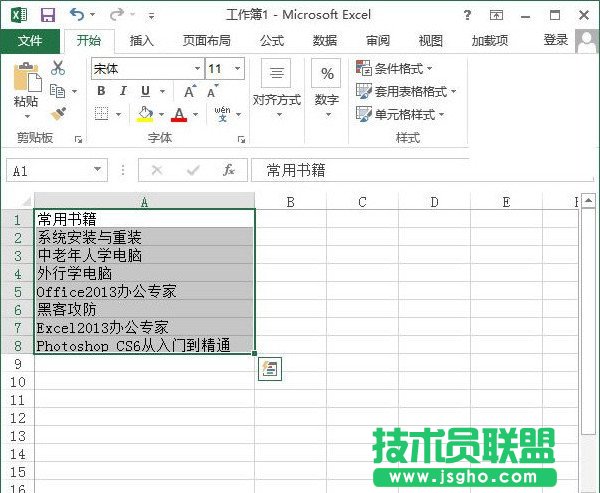Image resolution: width=600 pixels, height=493 pixels.
Task: Decrease font size with small A
Action: (213, 91)
